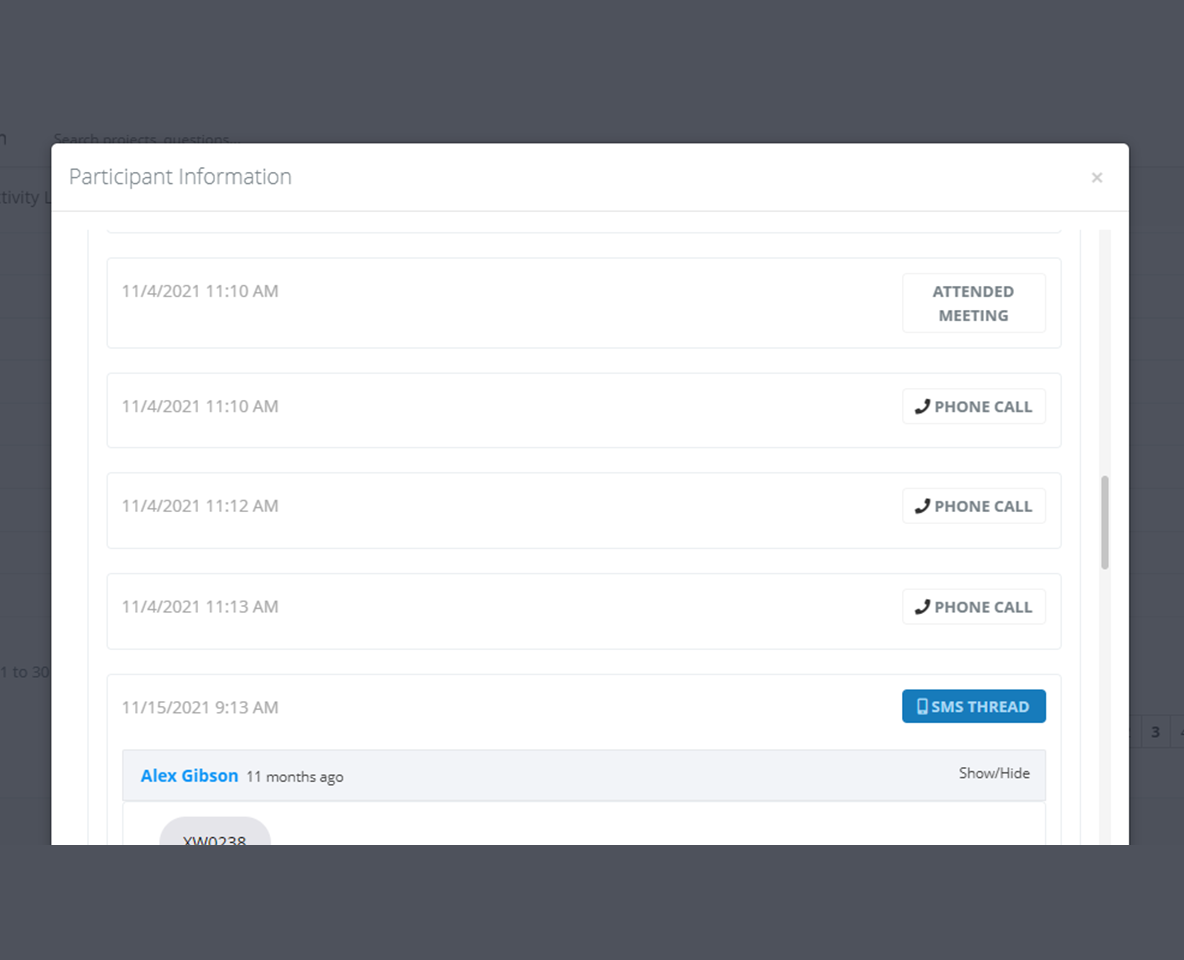The image size is (1184, 960).
Task: Close the Participant Information dialog
Action: click(x=1097, y=178)
